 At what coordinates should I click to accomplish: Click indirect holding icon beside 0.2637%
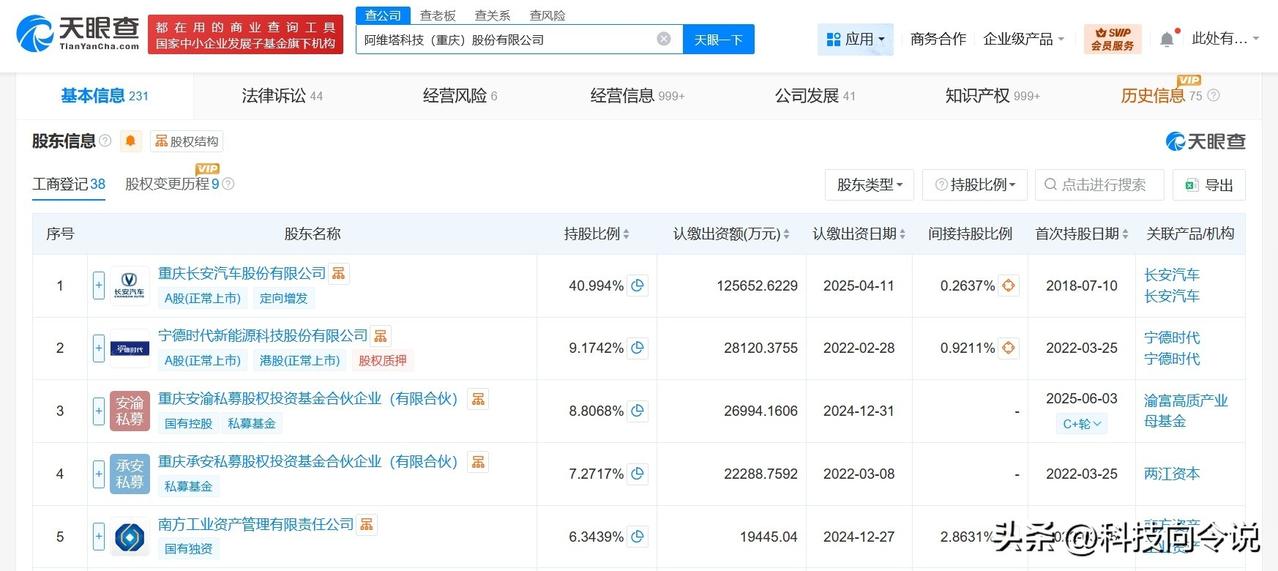pyautogui.click(x=1009, y=285)
